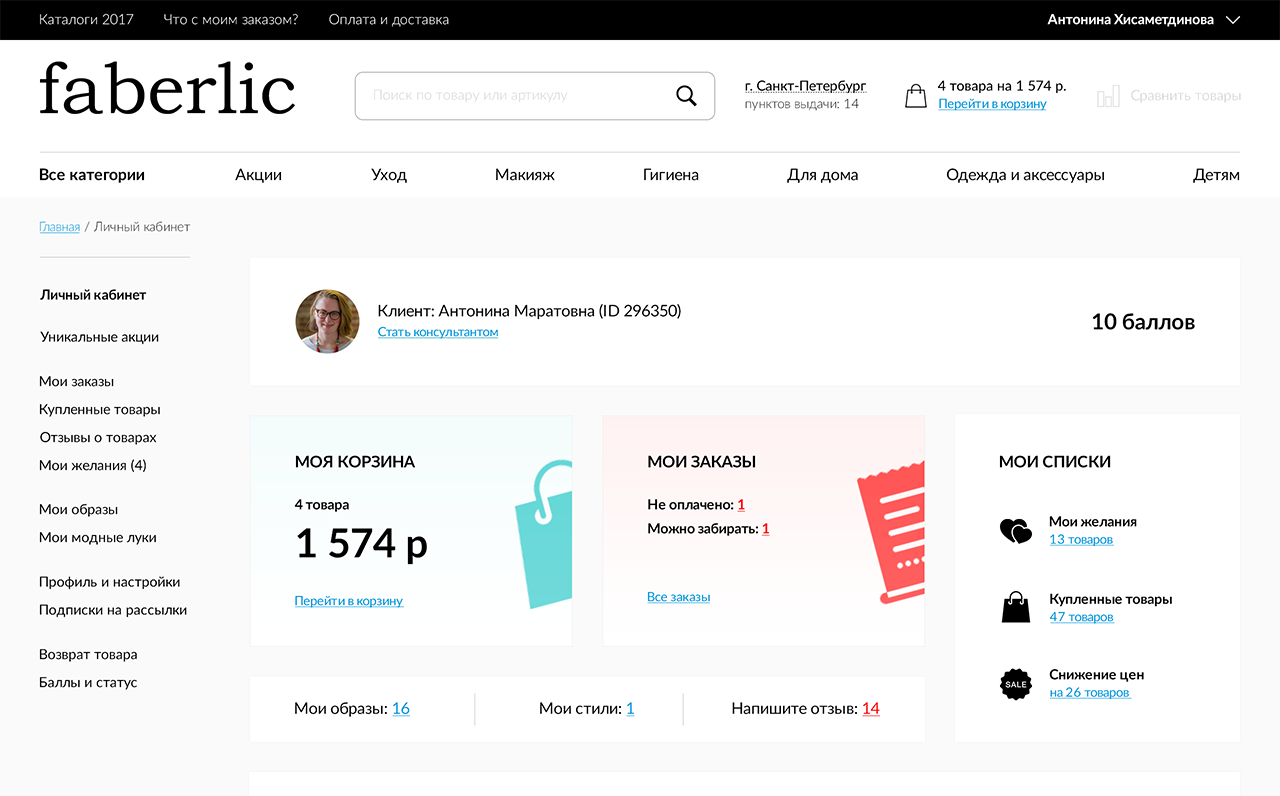
Task: Open Мои образы in sidebar
Action: click(x=79, y=510)
